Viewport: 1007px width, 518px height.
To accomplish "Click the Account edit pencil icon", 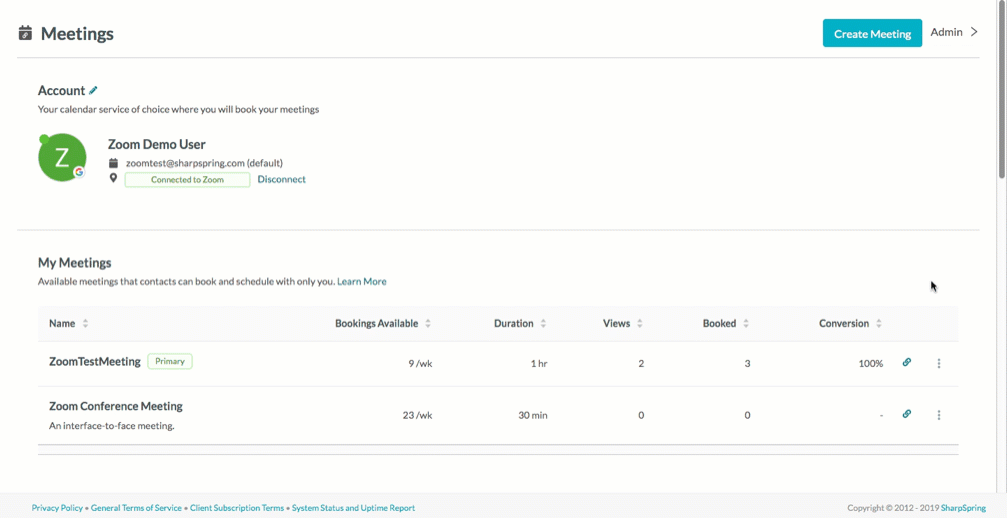I will (93, 91).
